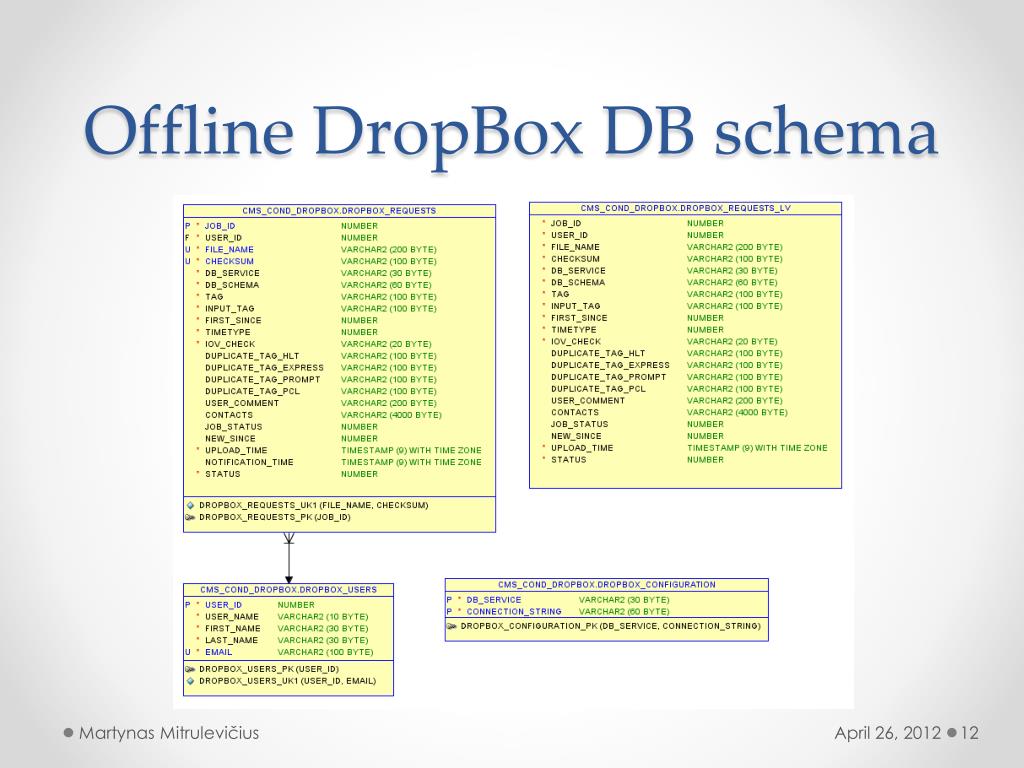Click slide number 12 in footer
This screenshot has width=1024, height=768.
970,733
